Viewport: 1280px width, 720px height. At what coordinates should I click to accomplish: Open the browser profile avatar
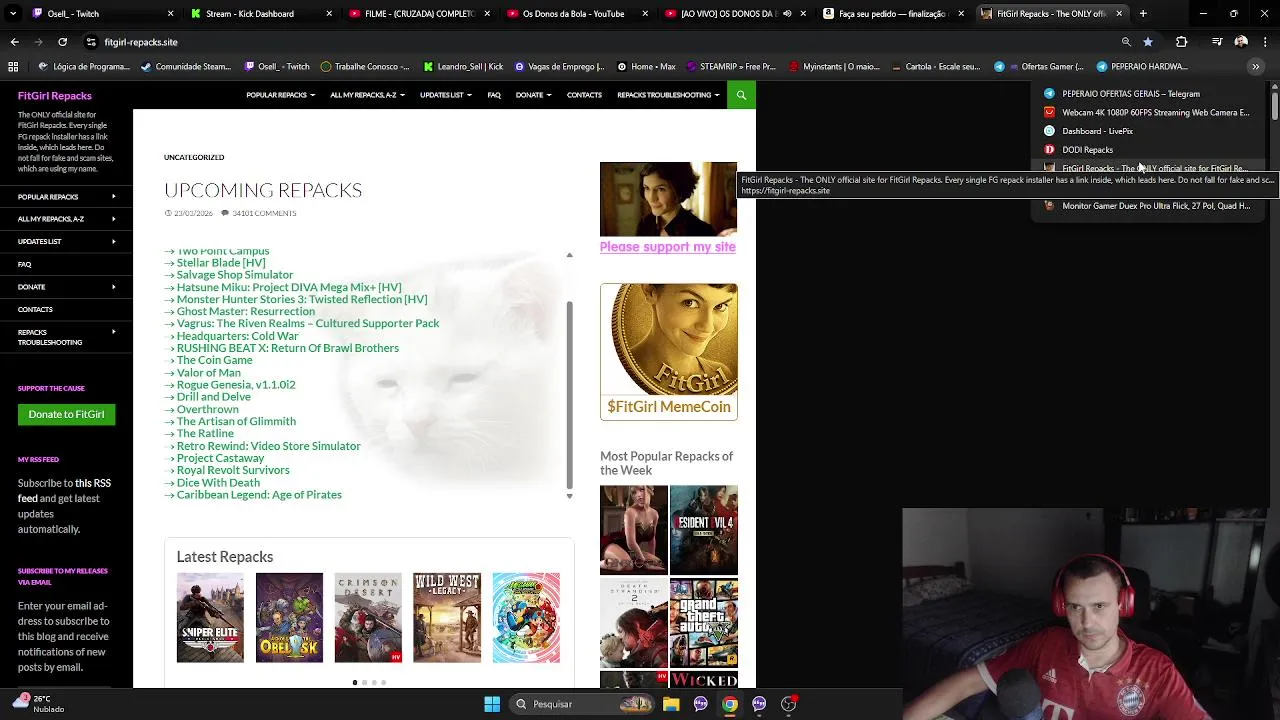pos(1241,42)
